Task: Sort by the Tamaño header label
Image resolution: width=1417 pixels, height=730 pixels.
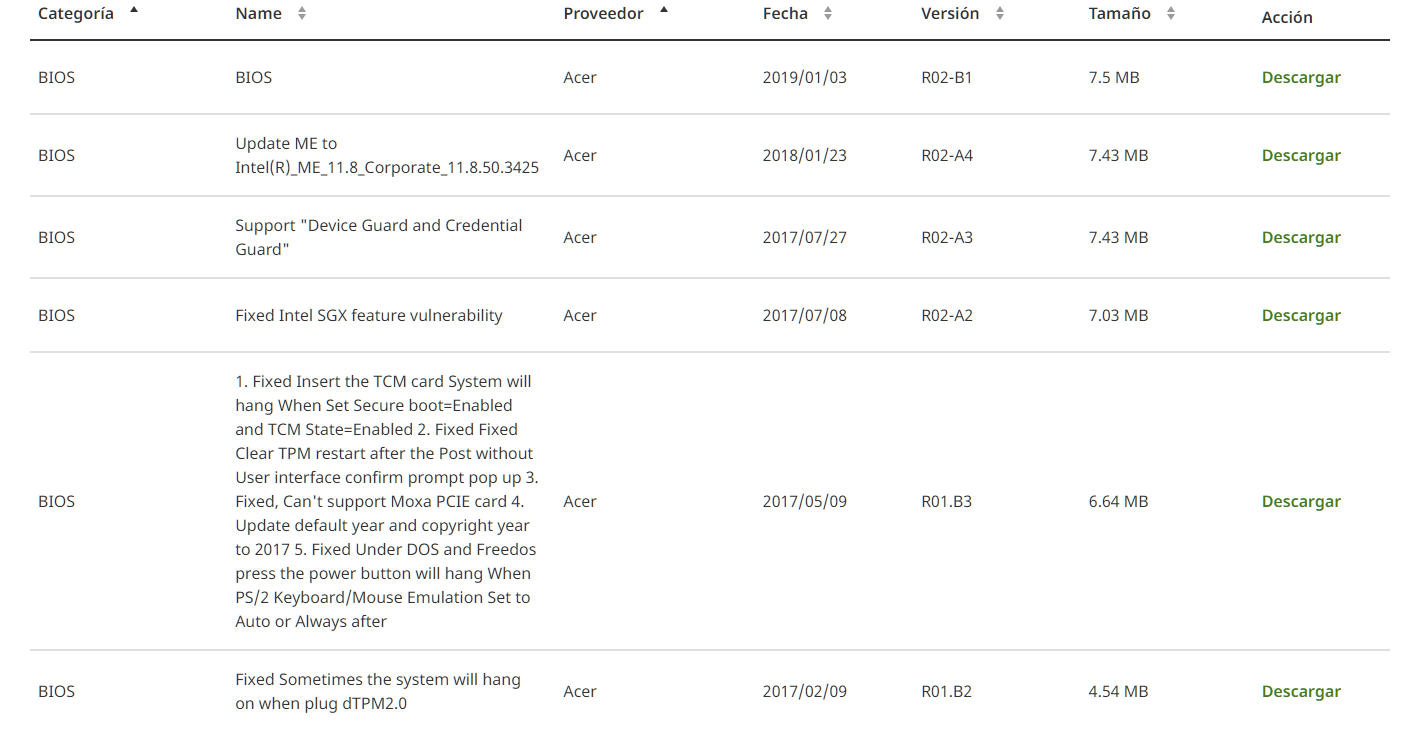Action: coord(1119,14)
